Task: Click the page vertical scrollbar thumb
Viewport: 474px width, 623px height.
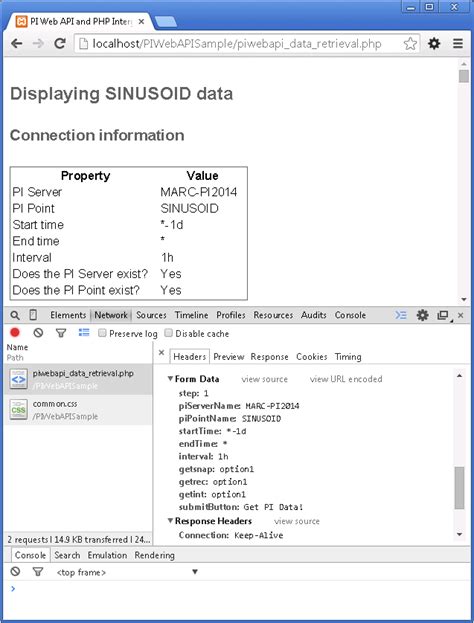Action: click(x=464, y=76)
